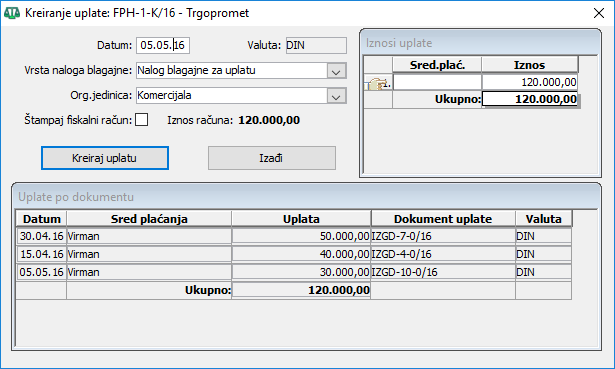This screenshot has height=369, width=615.
Task: Click the empty Sred.plać. cell
Action: click(x=437, y=82)
